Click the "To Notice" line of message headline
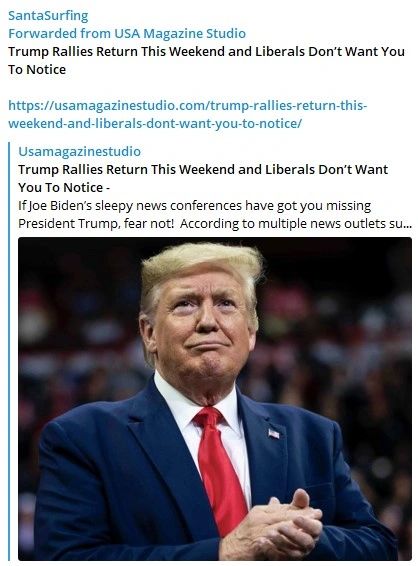 pos(37,69)
